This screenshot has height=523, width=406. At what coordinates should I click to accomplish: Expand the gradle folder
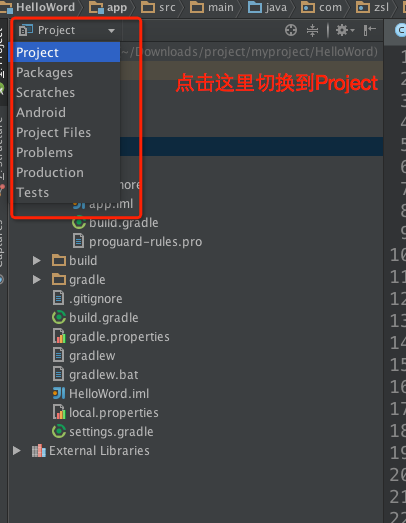[37, 280]
